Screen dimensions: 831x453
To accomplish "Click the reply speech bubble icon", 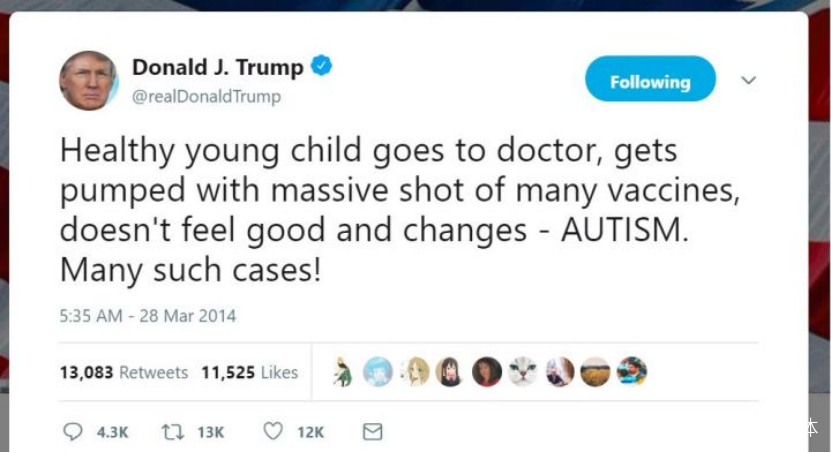I will 73,432.
